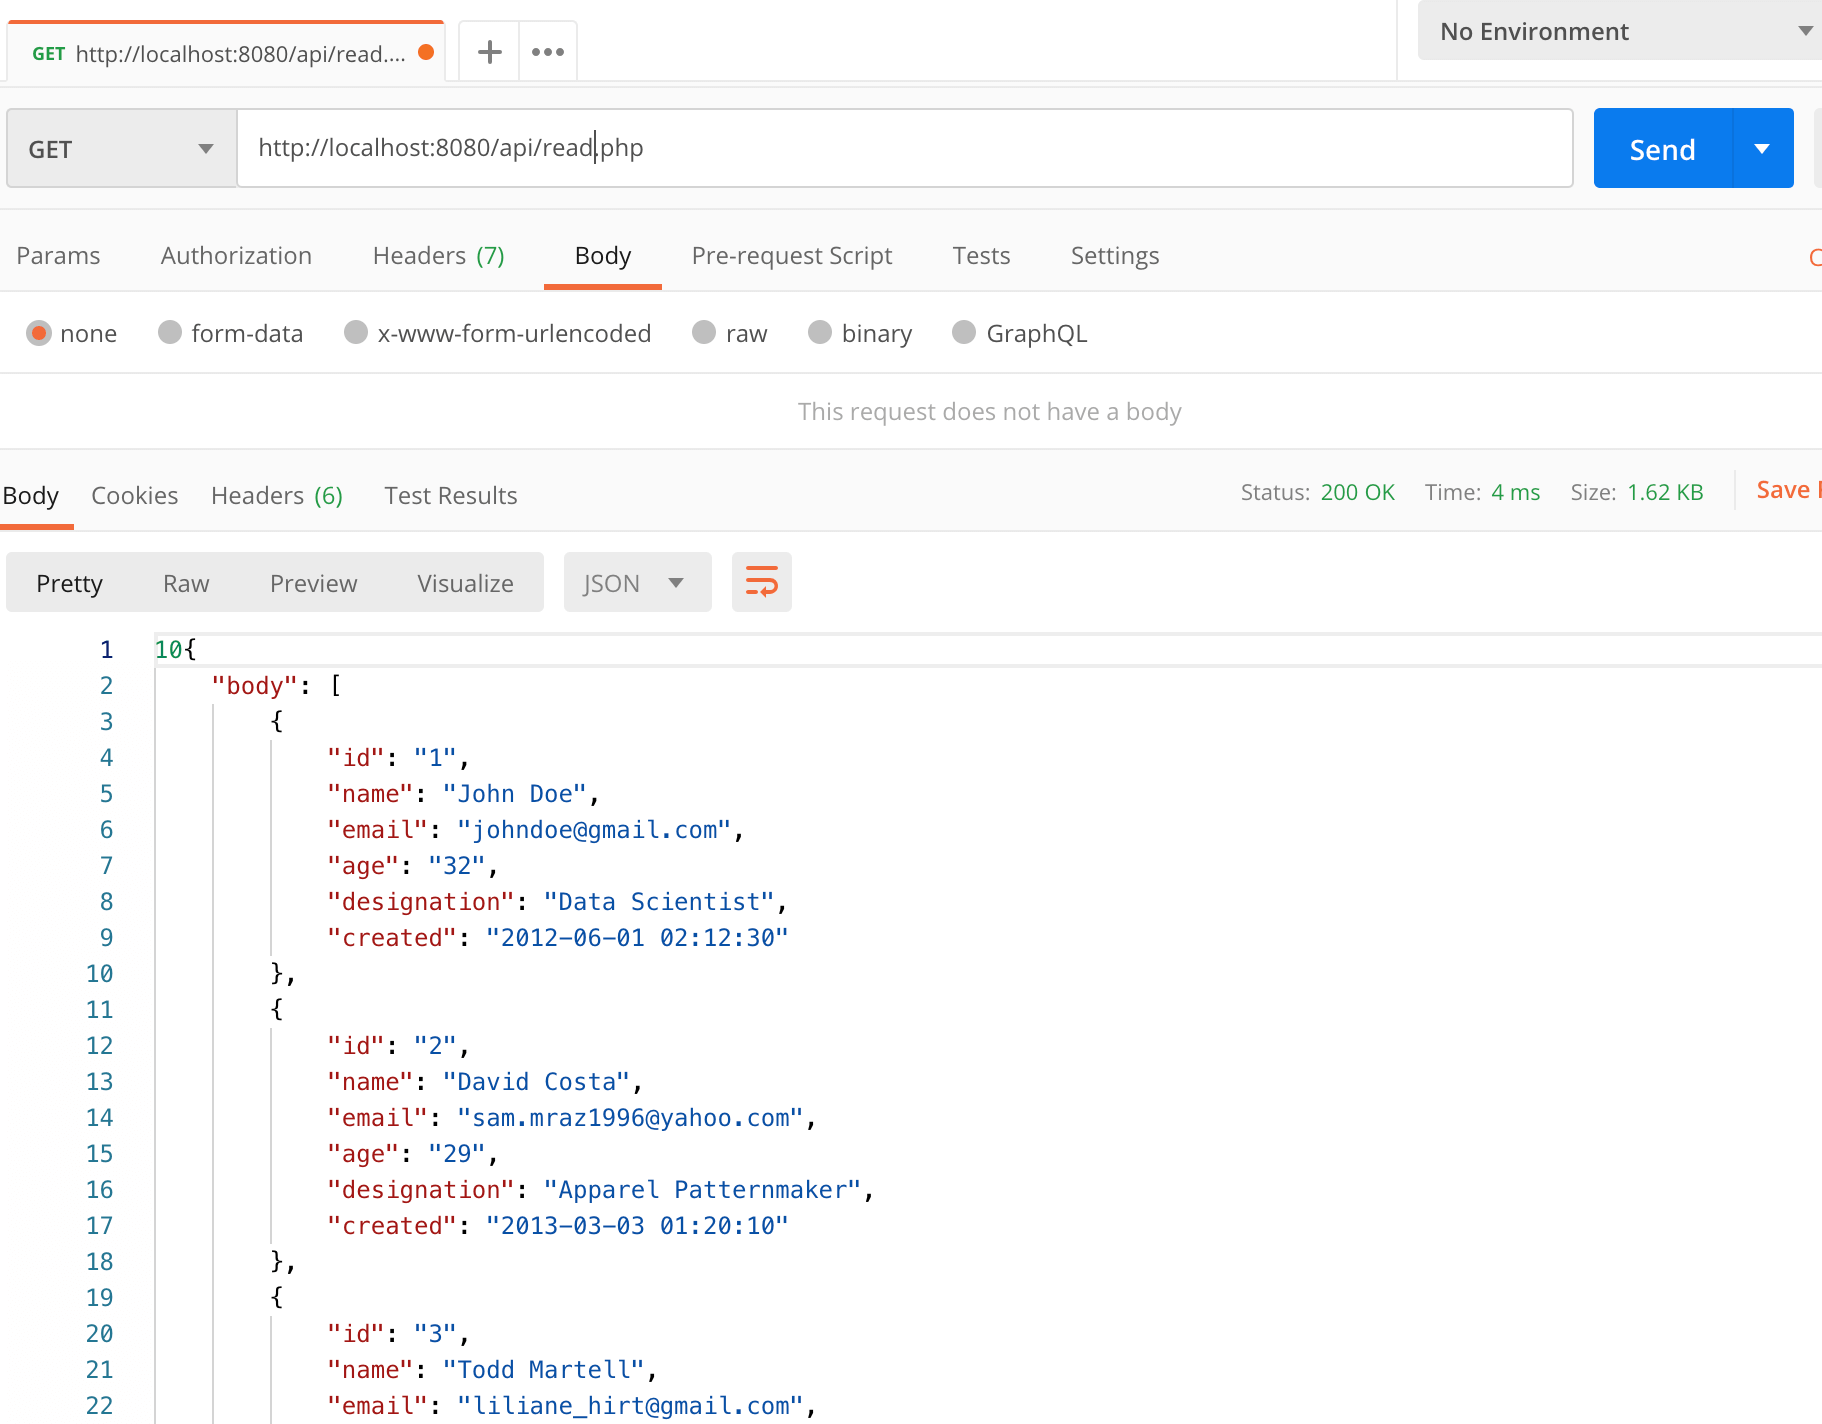Image resolution: width=1822 pixels, height=1424 pixels.
Task: Open the GET method dropdown
Action: (x=122, y=148)
